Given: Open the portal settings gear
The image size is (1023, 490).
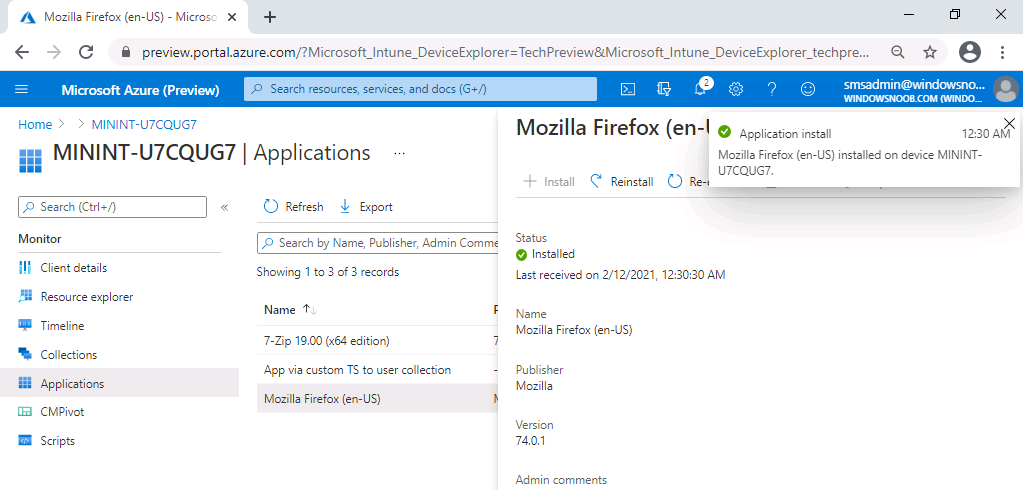Looking at the screenshot, I should [x=736, y=89].
